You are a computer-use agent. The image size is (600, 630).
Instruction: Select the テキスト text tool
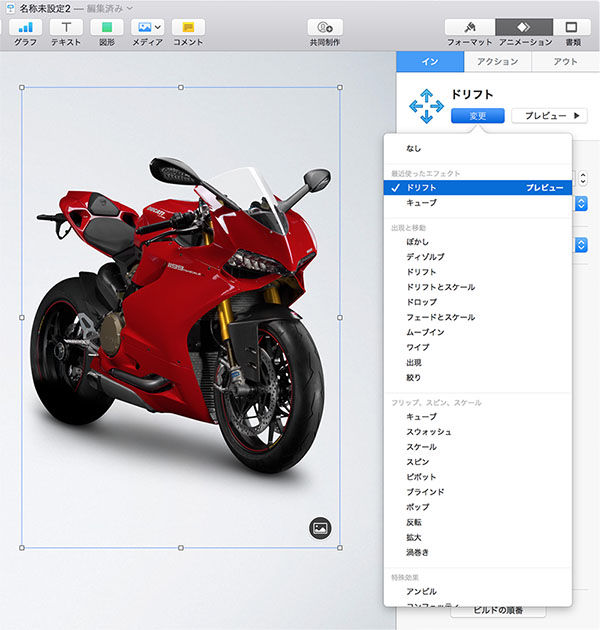tap(66, 27)
